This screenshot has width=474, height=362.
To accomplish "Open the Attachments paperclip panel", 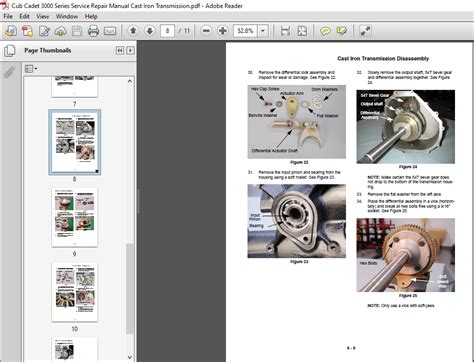I will pos(10,72).
